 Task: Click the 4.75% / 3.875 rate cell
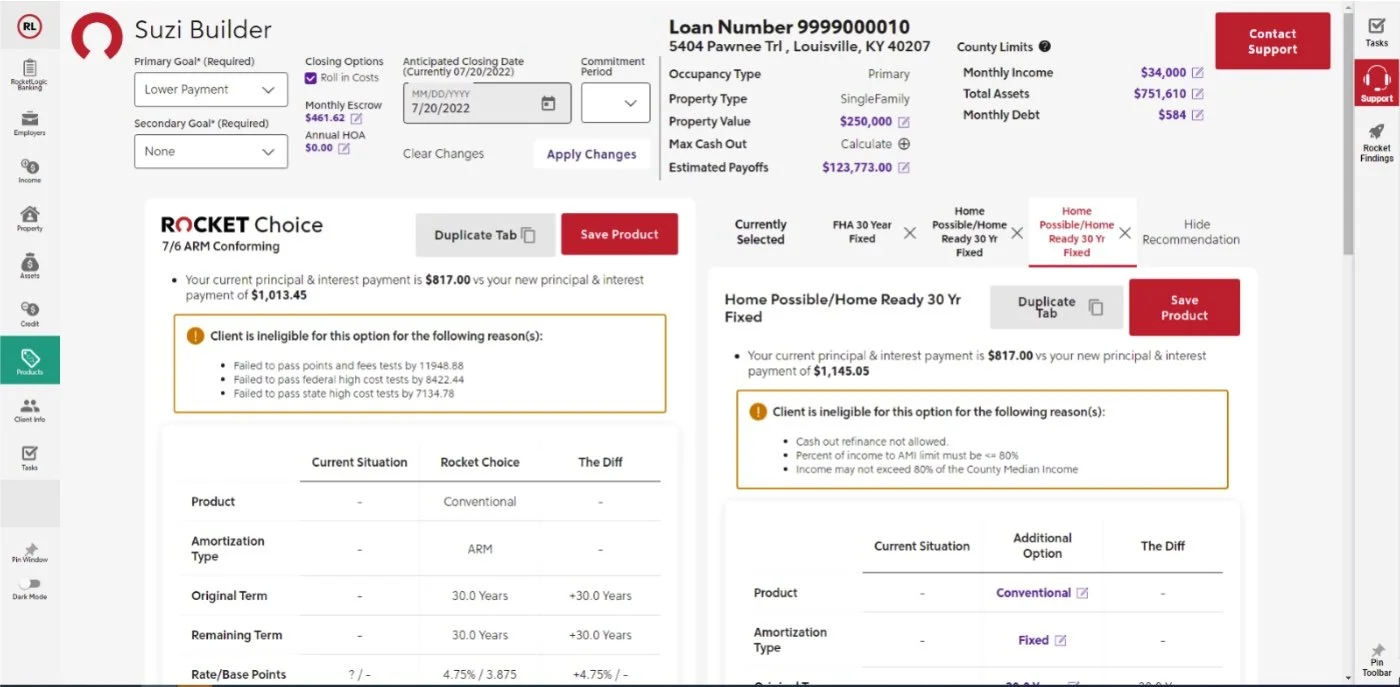[x=480, y=675]
